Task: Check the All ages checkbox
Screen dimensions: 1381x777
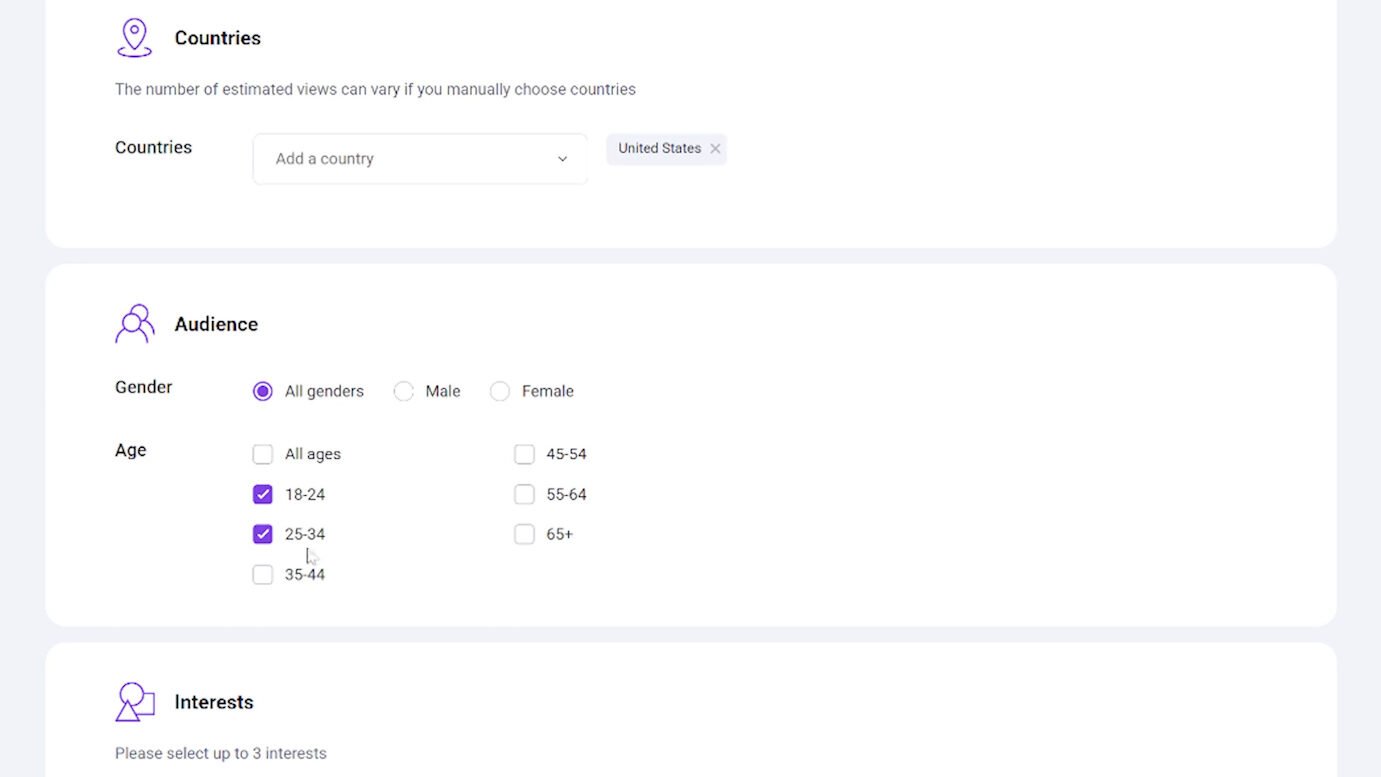Action: click(263, 455)
